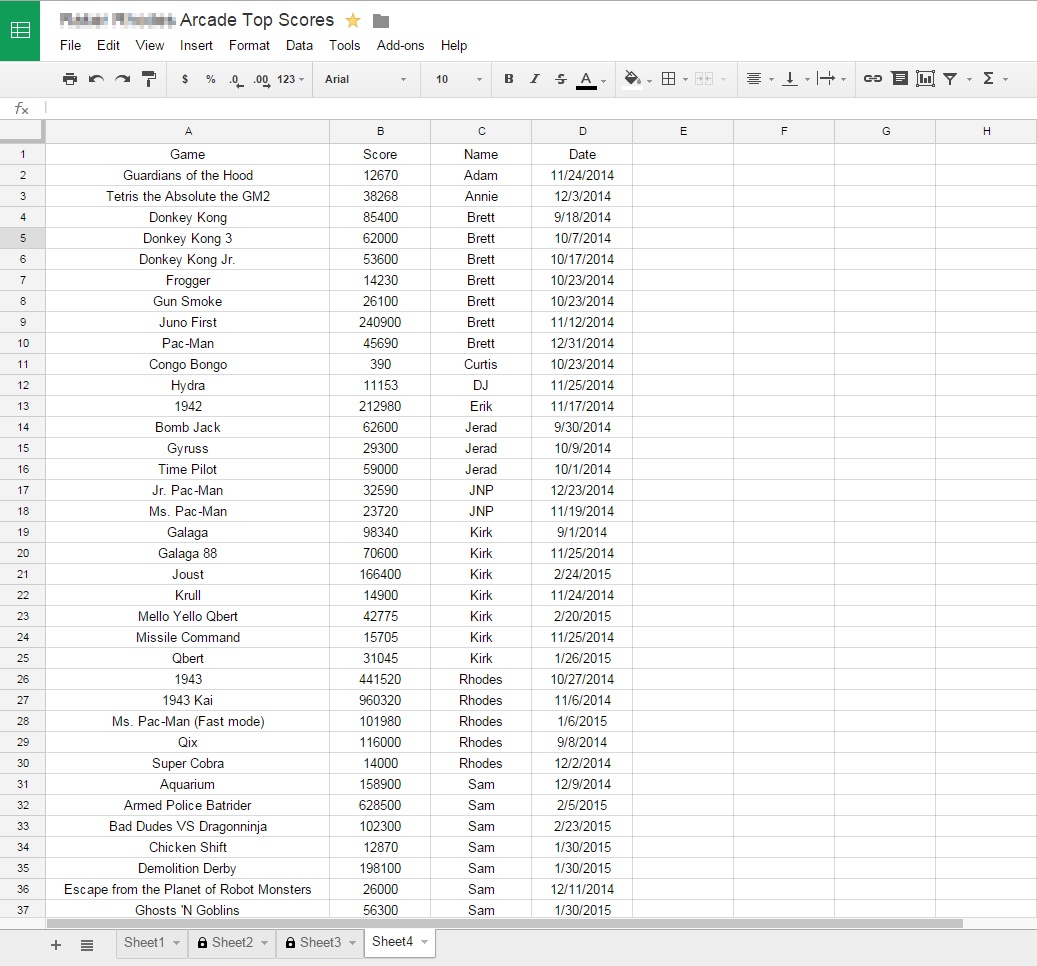Screen dimensions: 1037x966
Task: Select the Paint format tool
Action: pos(149,79)
